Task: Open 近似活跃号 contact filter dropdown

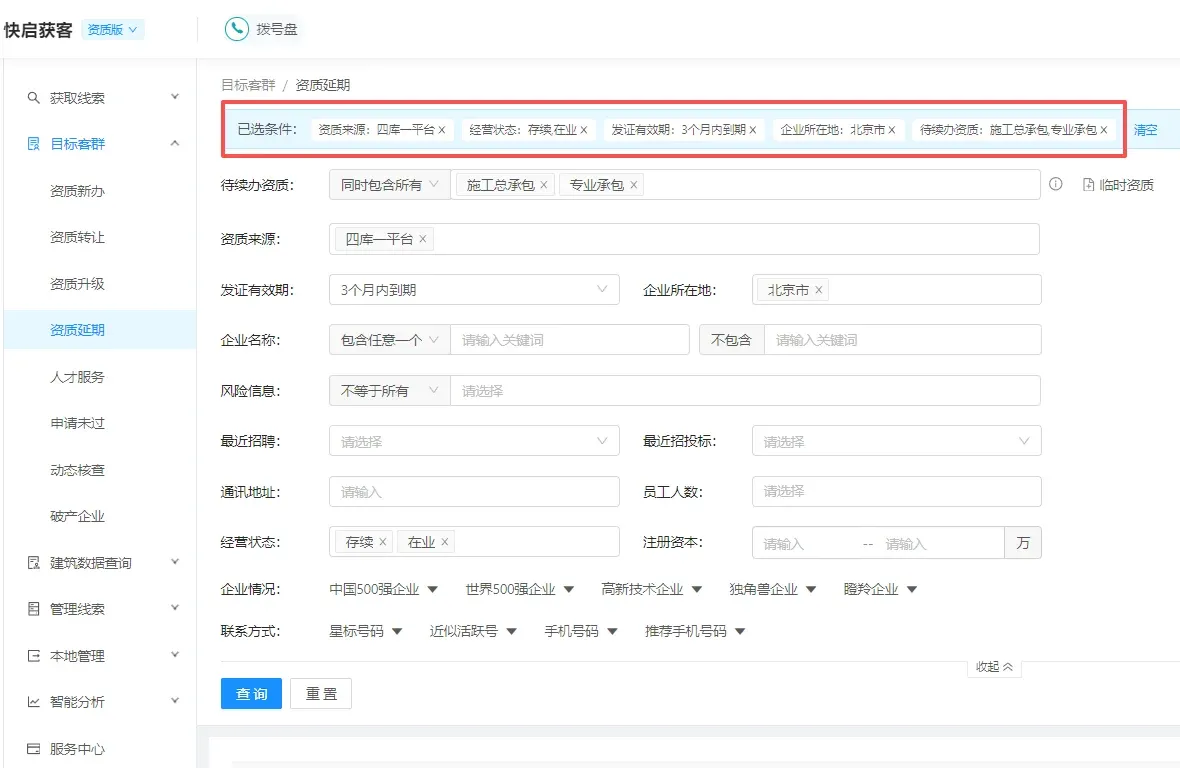Action: [x=473, y=631]
